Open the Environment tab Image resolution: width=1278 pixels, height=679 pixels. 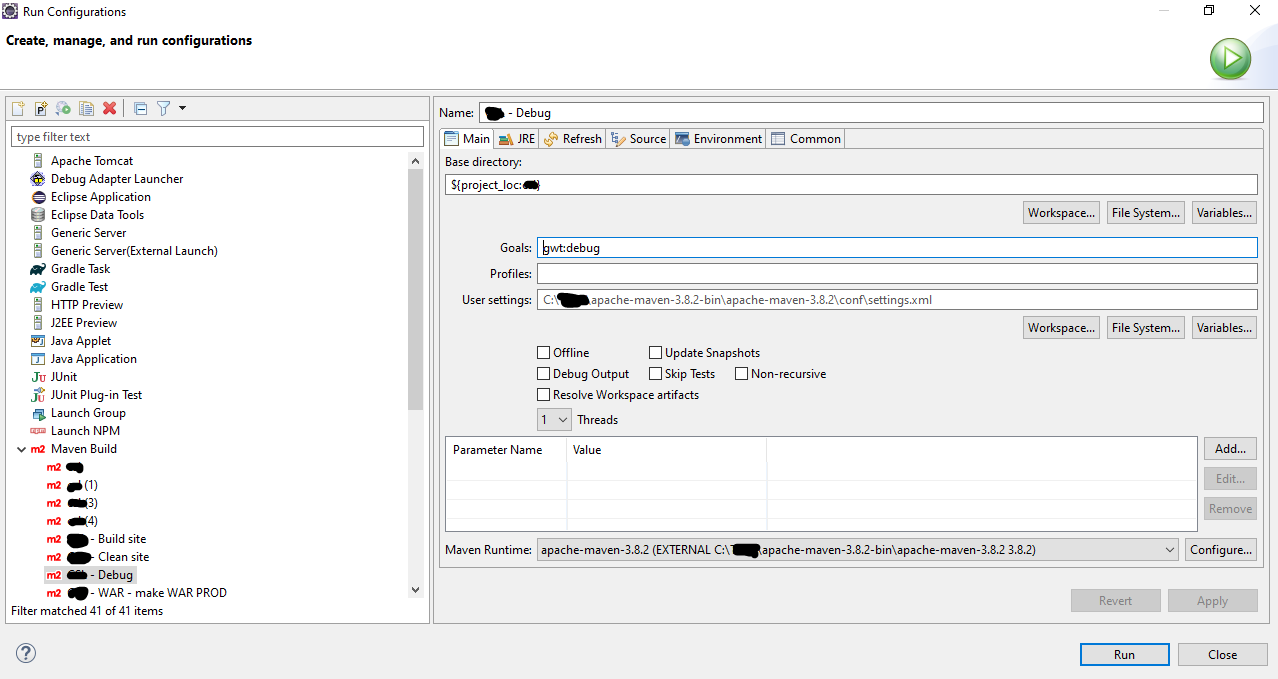(718, 139)
